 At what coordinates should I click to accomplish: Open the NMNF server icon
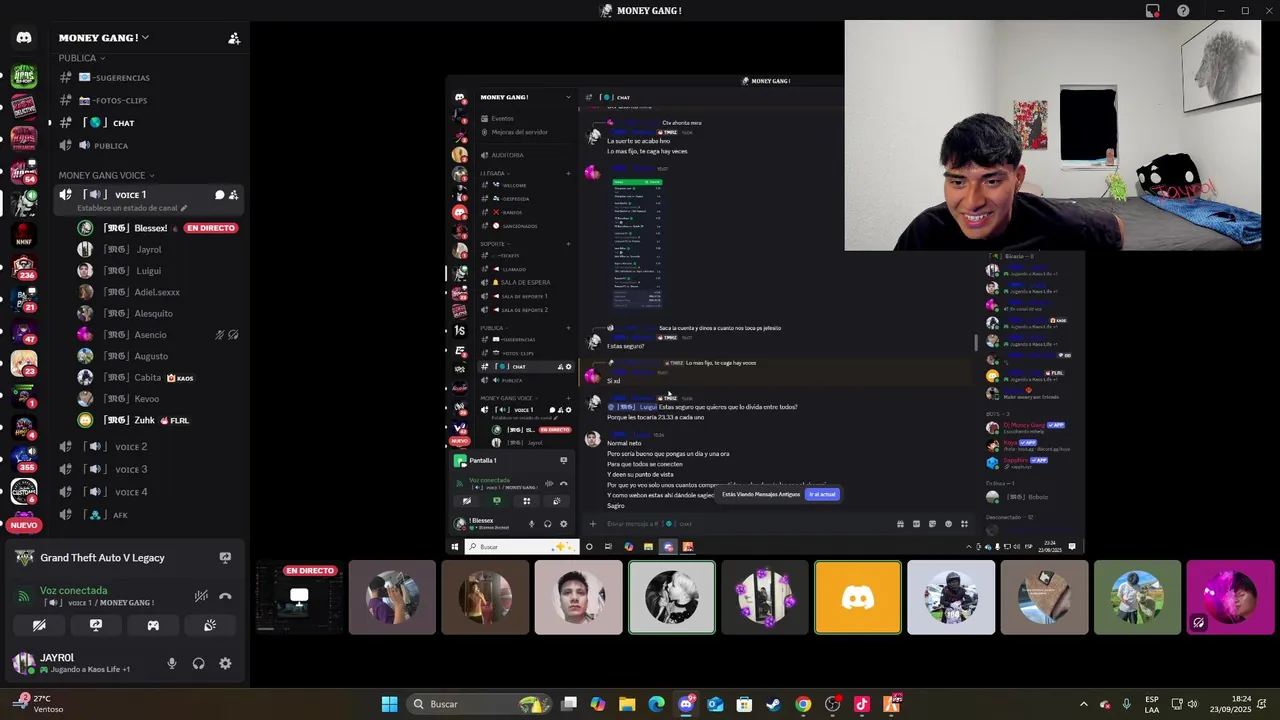(x=24, y=235)
